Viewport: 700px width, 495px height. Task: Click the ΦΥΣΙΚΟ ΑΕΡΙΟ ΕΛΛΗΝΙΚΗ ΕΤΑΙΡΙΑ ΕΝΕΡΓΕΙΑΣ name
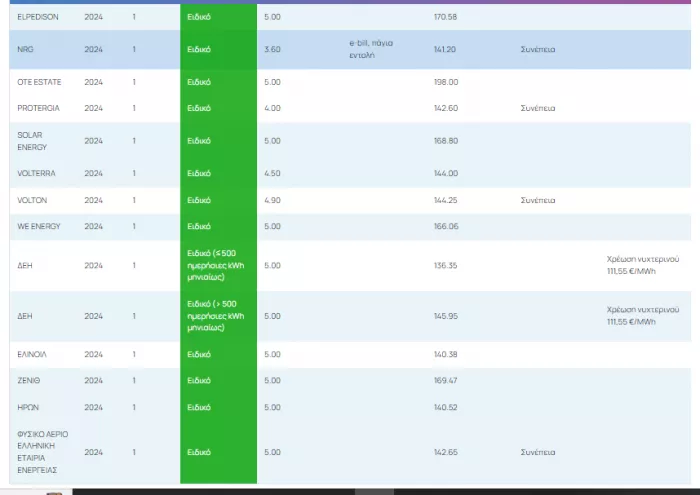point(42,452)
